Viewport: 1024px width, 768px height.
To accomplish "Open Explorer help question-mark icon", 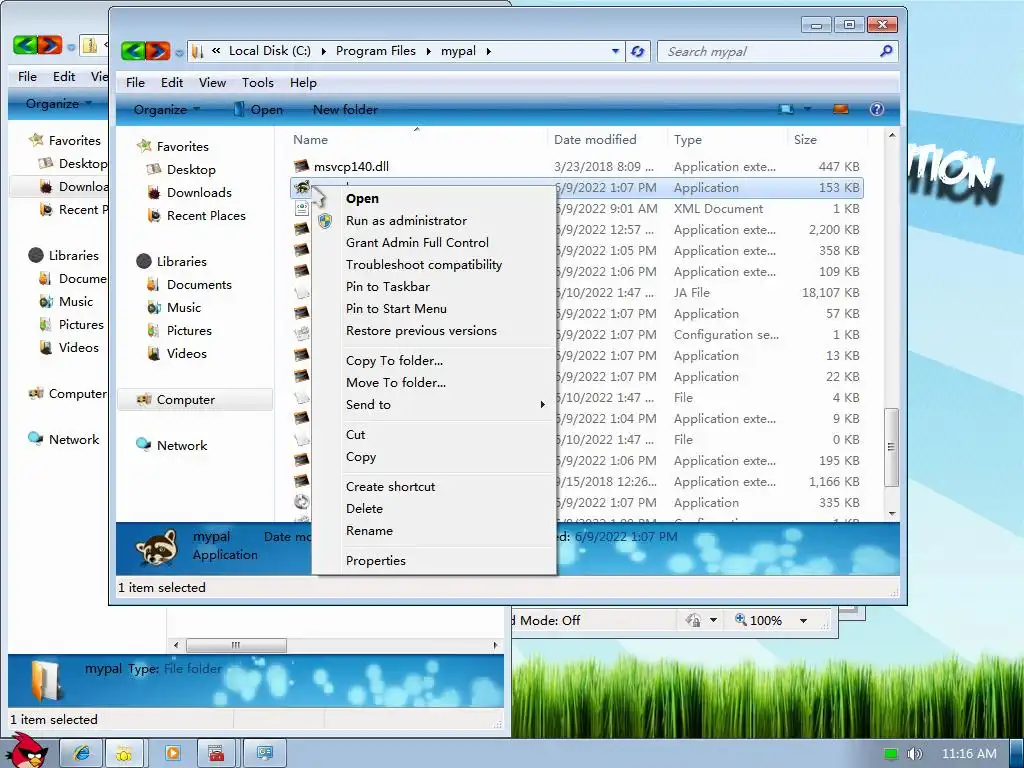I will coord(876,109).
